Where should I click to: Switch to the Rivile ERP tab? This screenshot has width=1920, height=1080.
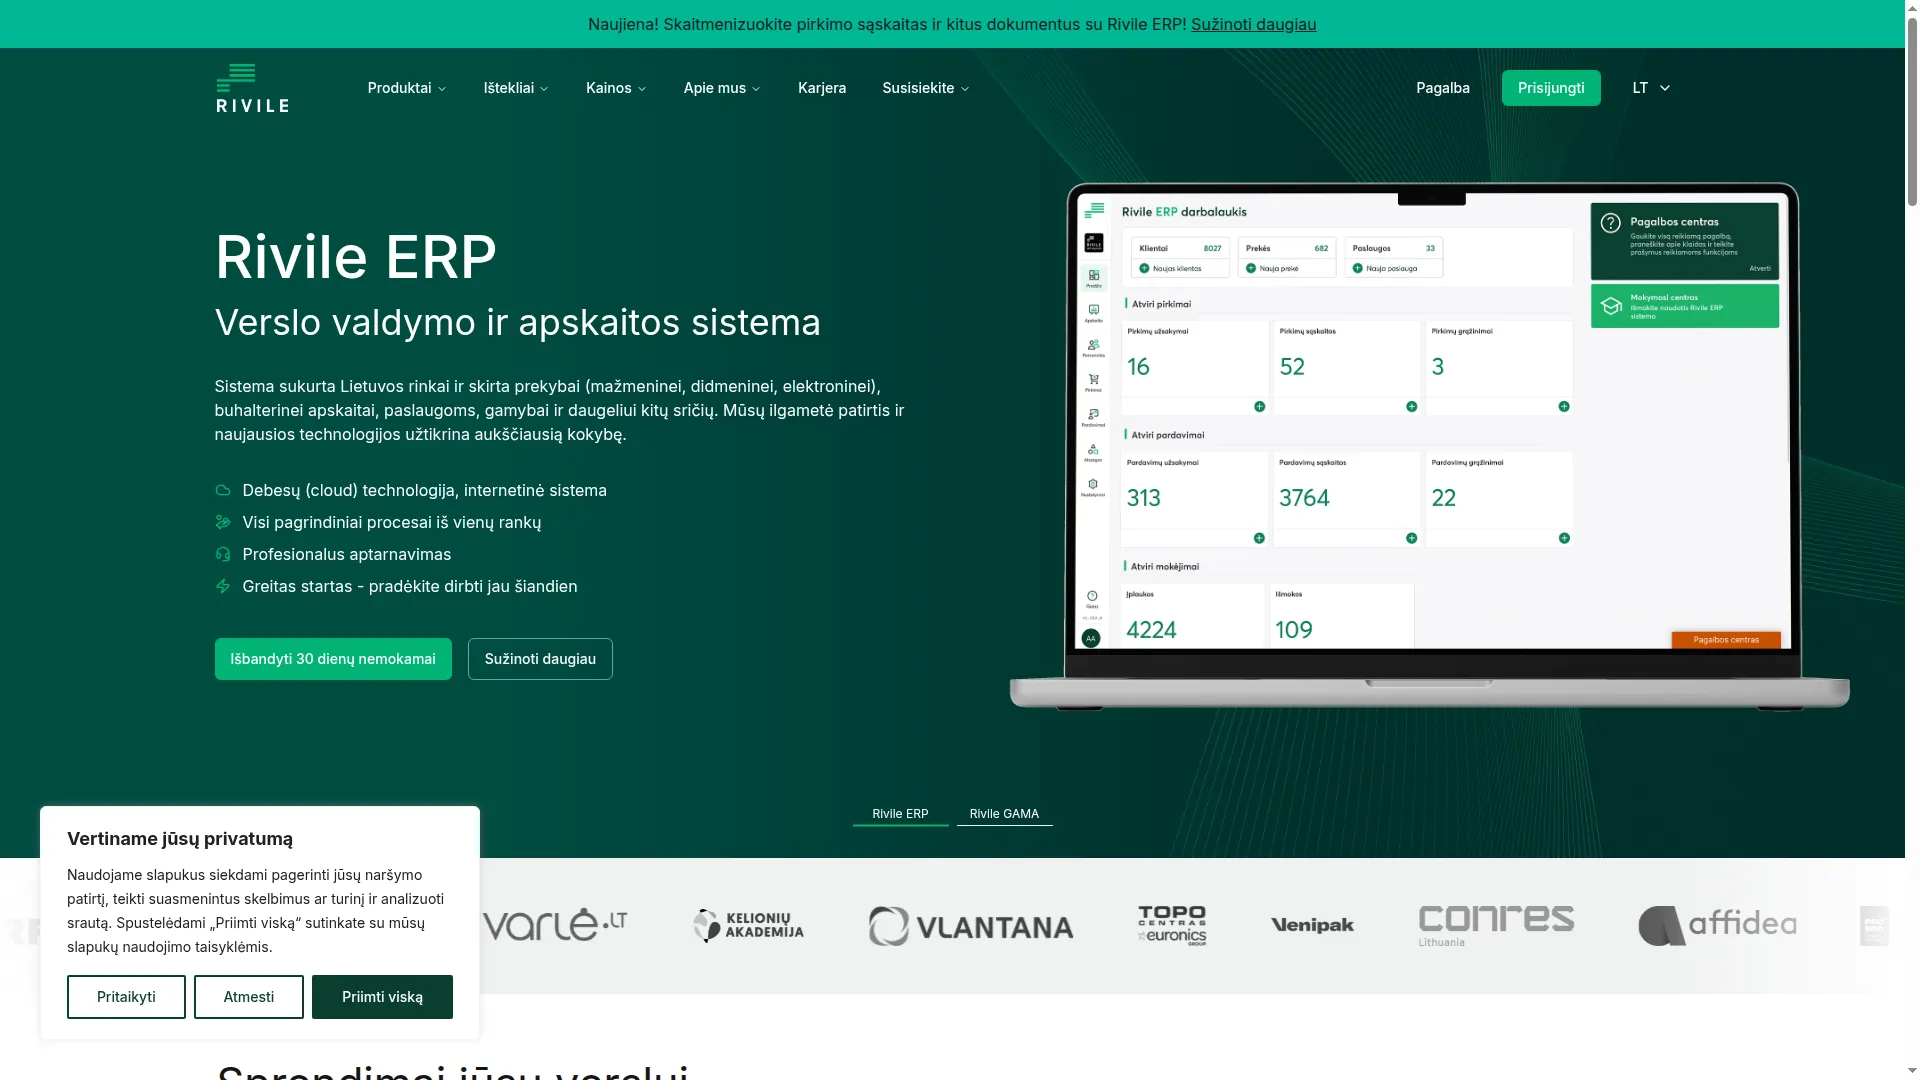click(900, 814)
